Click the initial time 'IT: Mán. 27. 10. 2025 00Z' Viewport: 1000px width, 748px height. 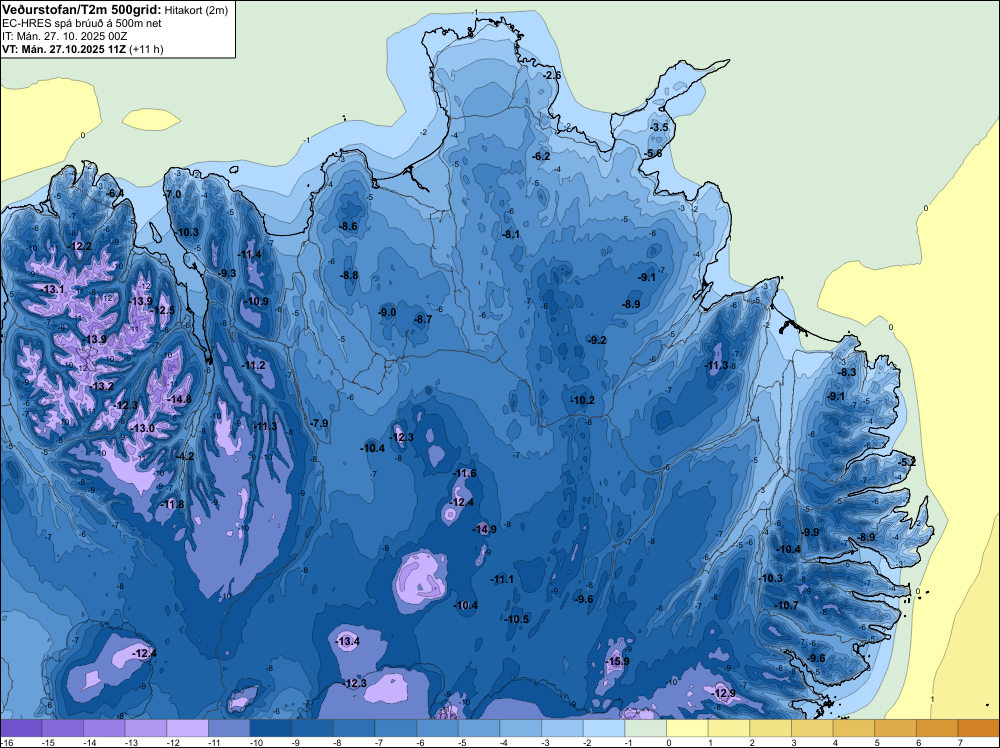(x=64, y=36)
